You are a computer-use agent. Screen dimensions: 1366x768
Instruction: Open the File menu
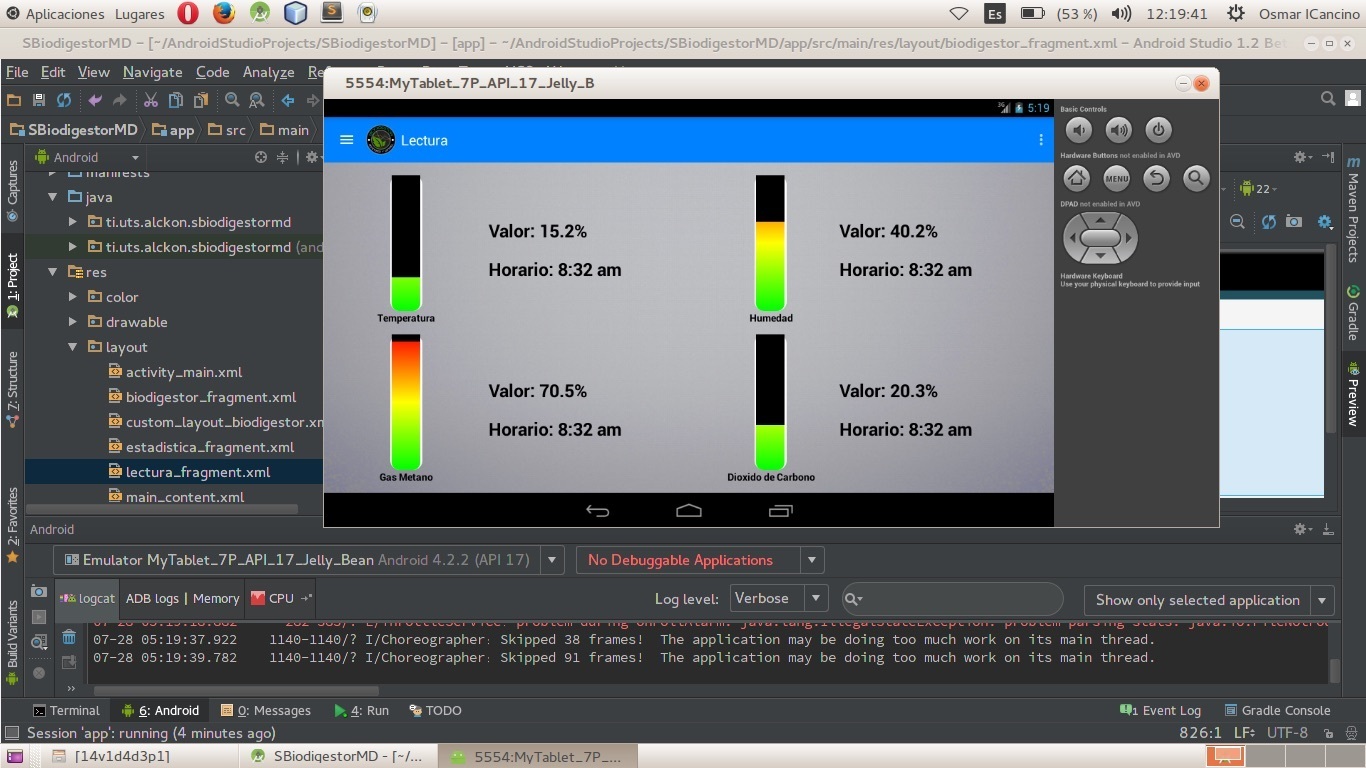pyautogui.click(x=17, y=72)
